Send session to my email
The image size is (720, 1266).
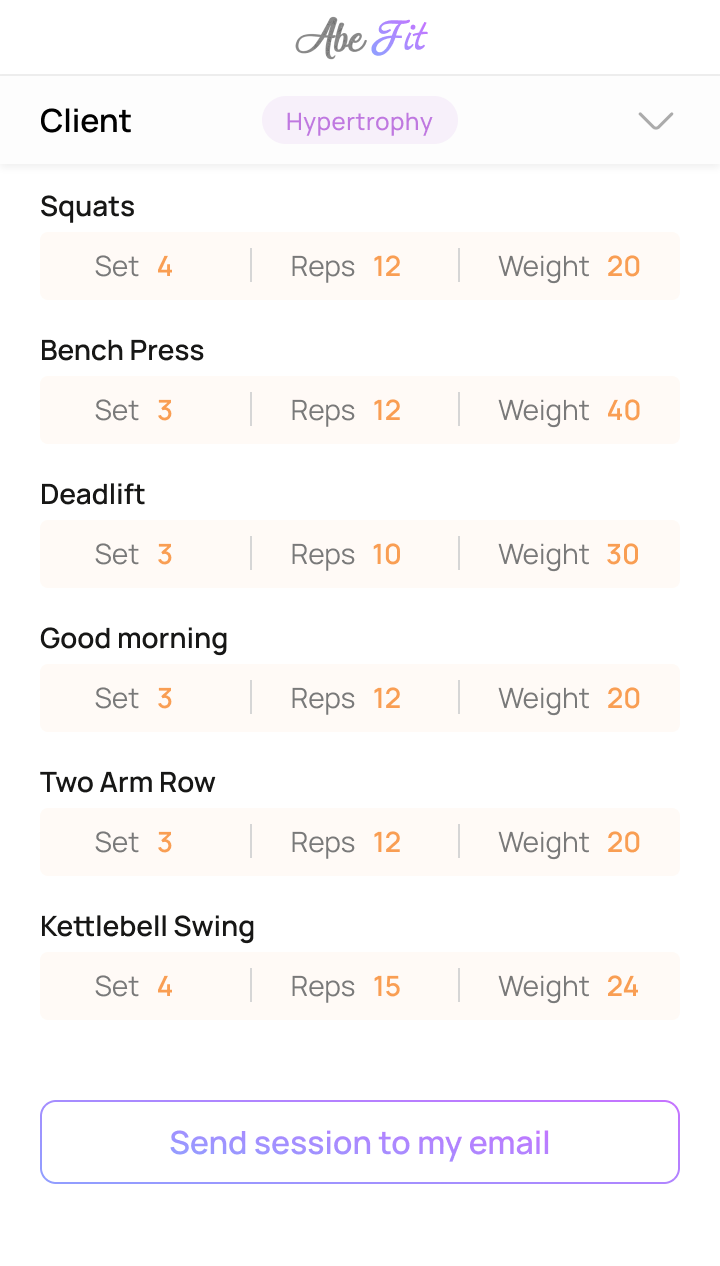[x=360, y=1142]
